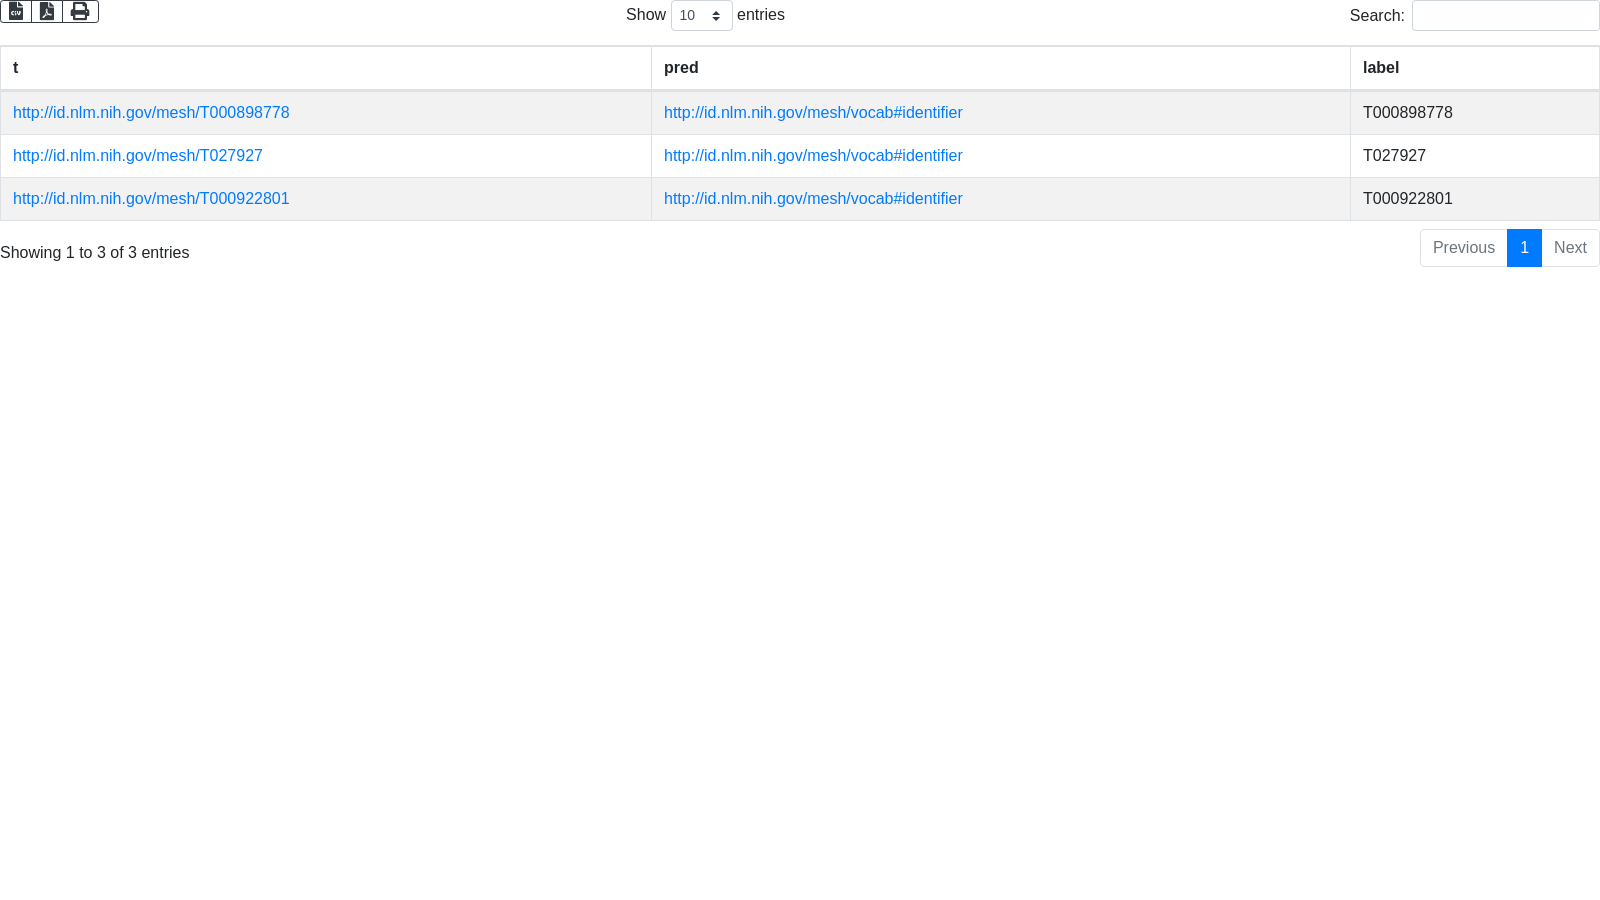
Task: Focus the Search input field
Action: 1505,16
